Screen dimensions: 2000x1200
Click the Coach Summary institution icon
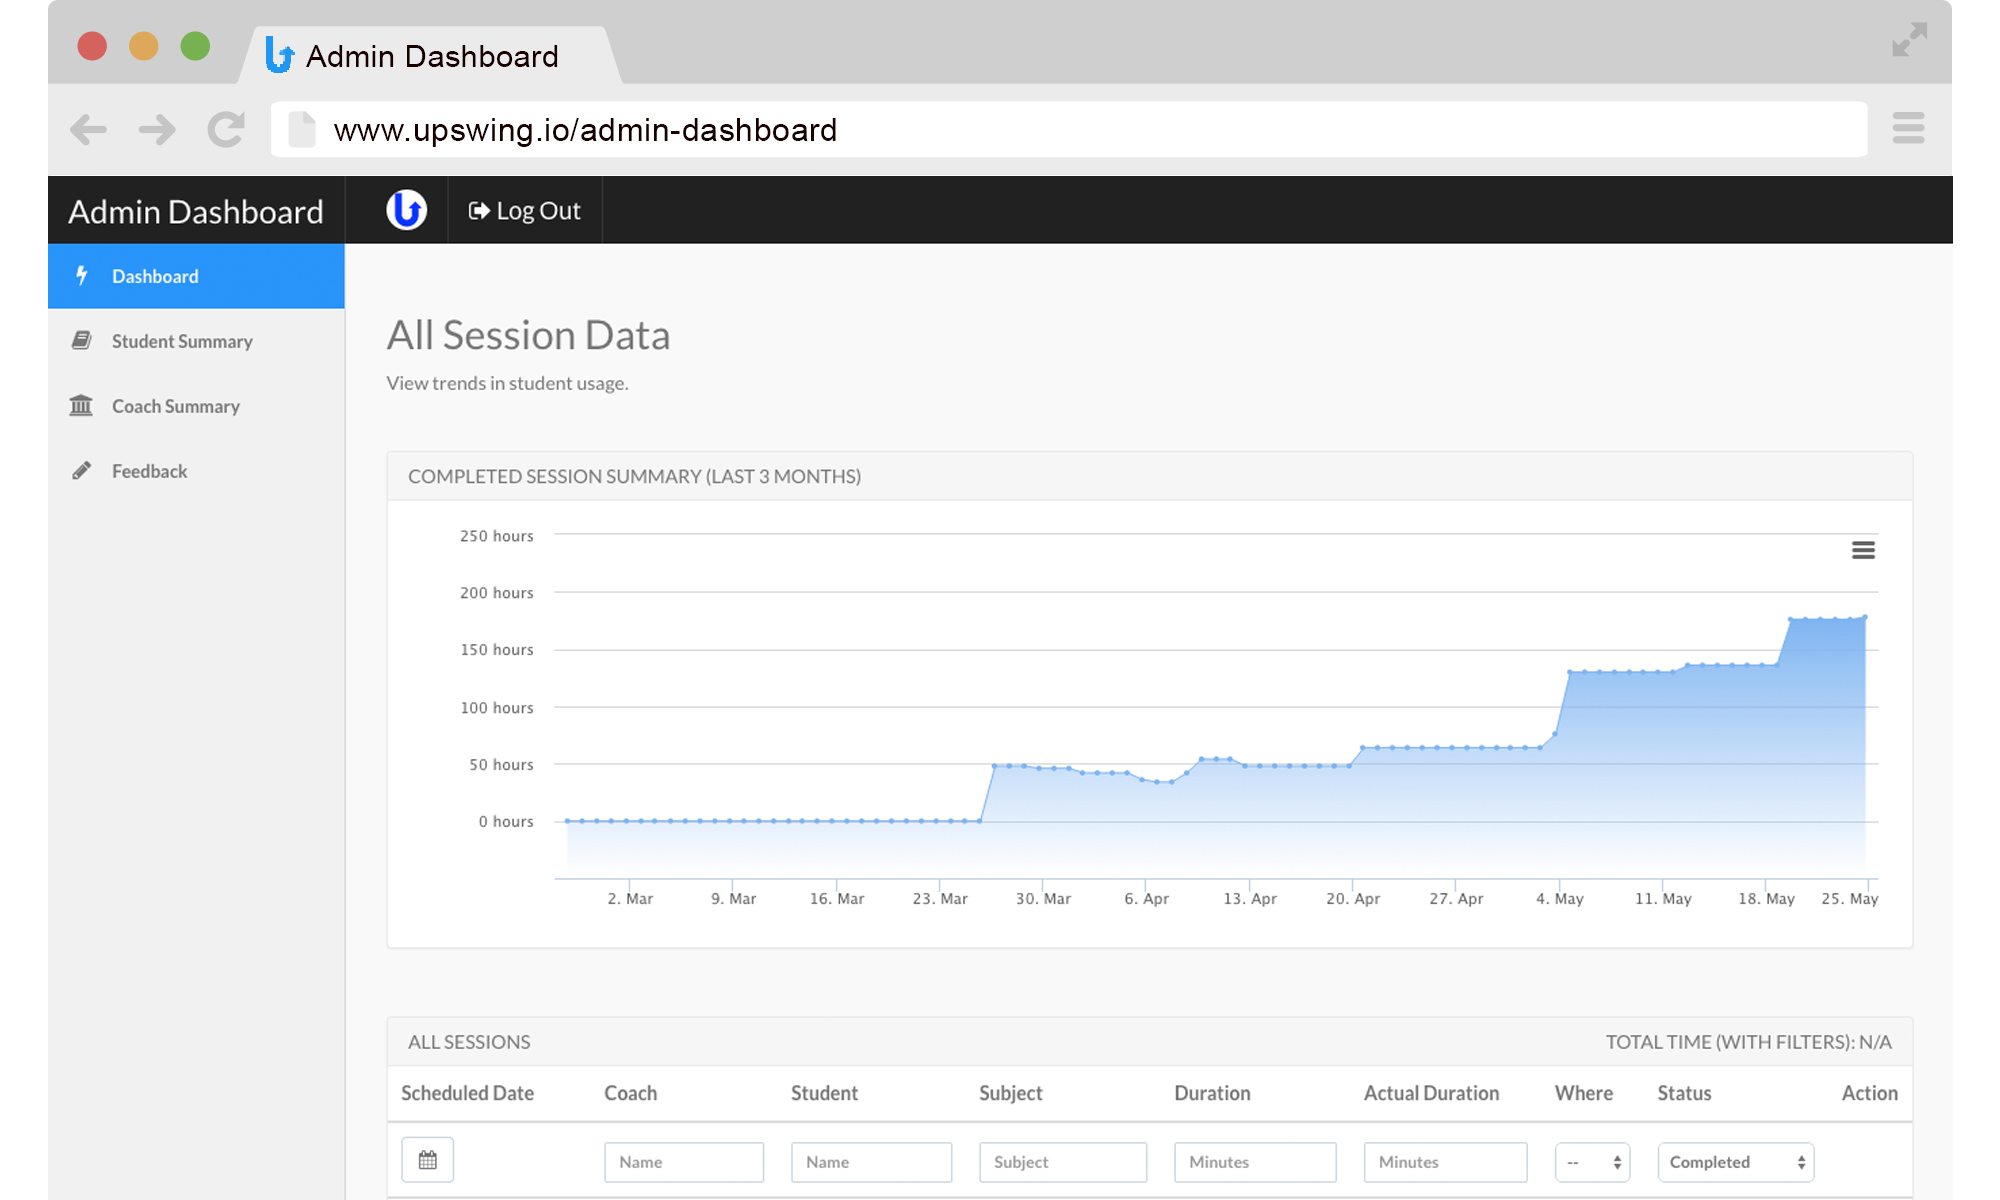[x=81, y=405]
